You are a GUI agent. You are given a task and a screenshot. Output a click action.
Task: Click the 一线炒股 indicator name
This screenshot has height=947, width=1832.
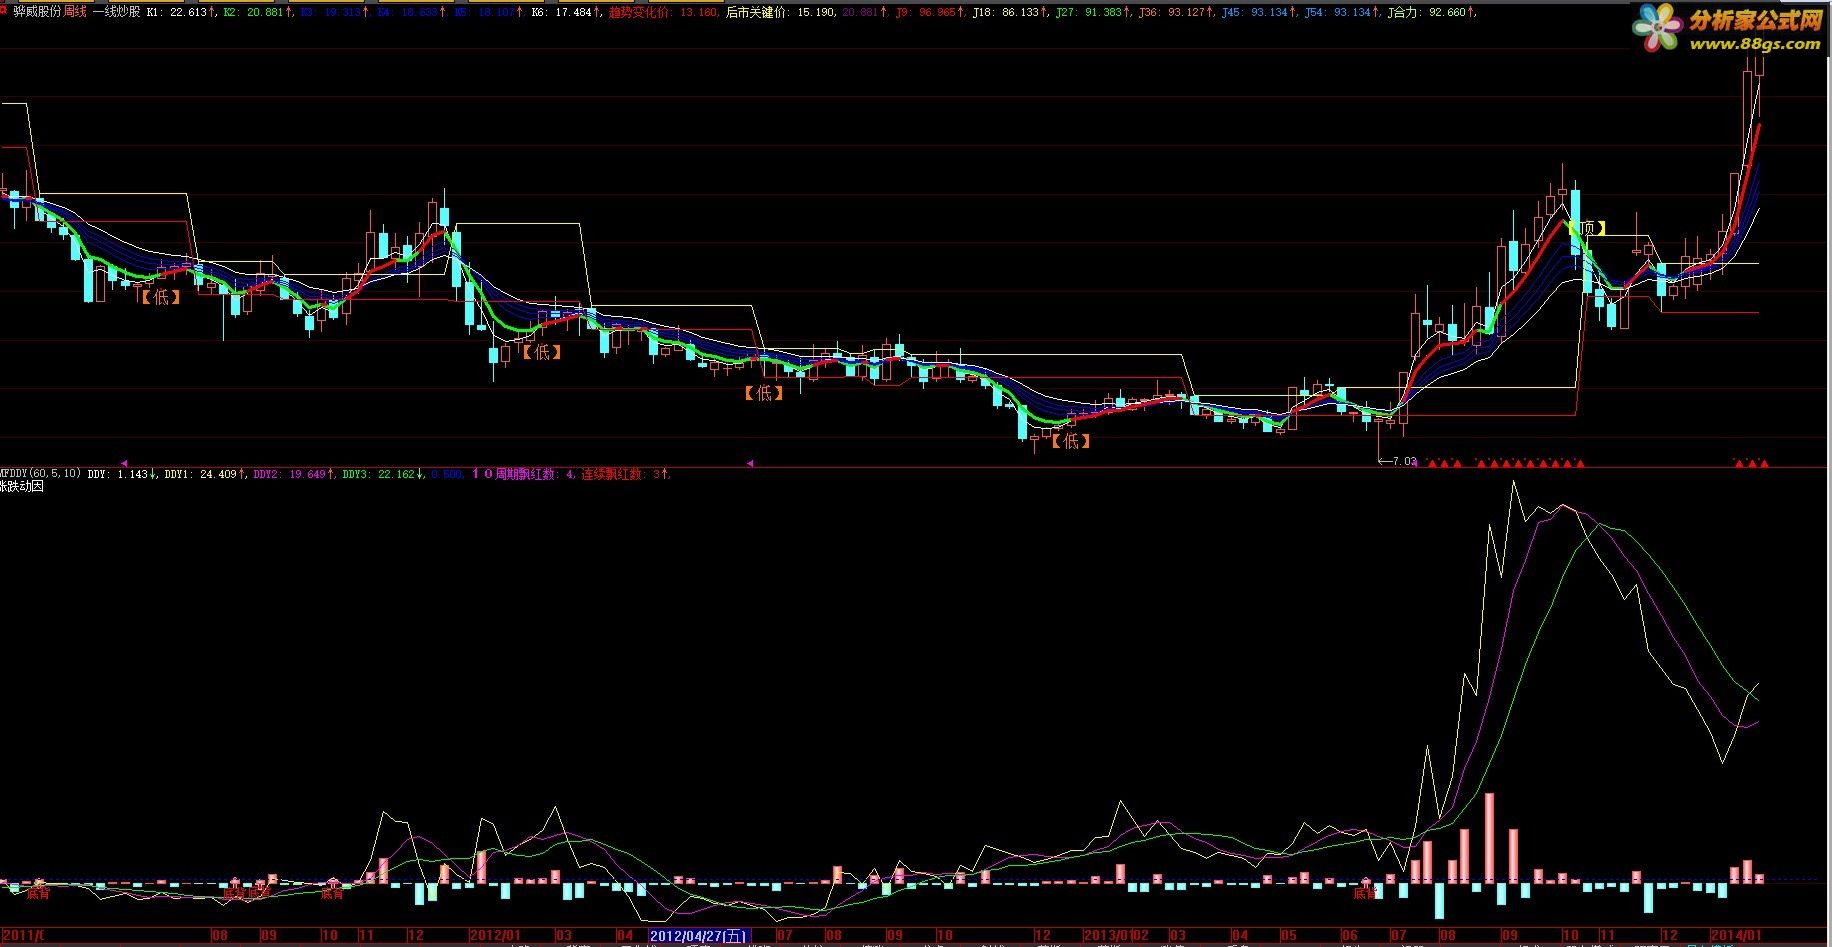[116, 12]
